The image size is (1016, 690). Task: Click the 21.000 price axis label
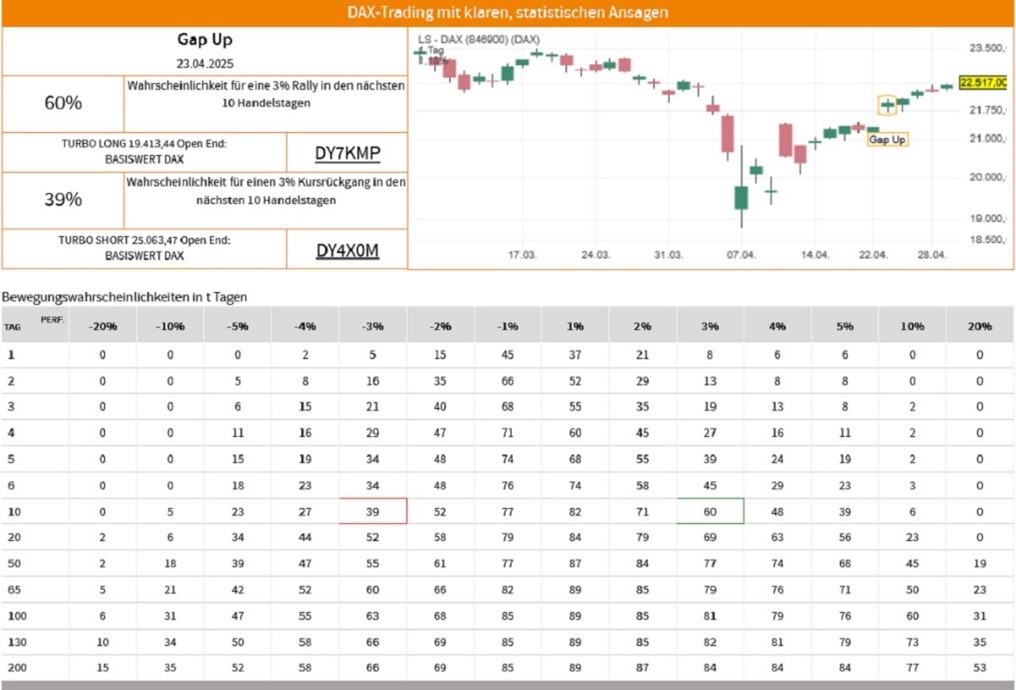coord(987,138)
